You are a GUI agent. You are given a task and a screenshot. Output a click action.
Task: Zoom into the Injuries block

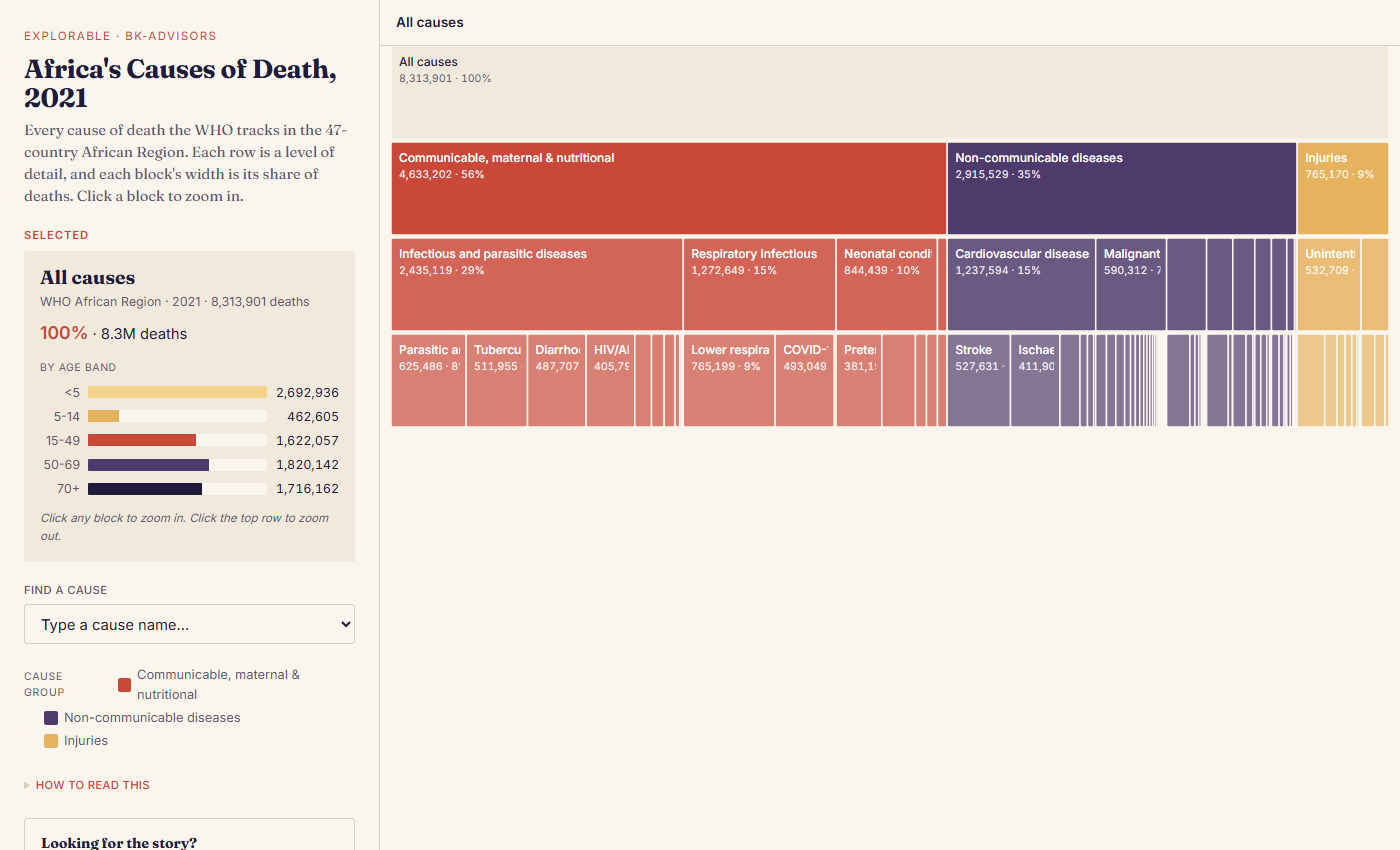1343,188
